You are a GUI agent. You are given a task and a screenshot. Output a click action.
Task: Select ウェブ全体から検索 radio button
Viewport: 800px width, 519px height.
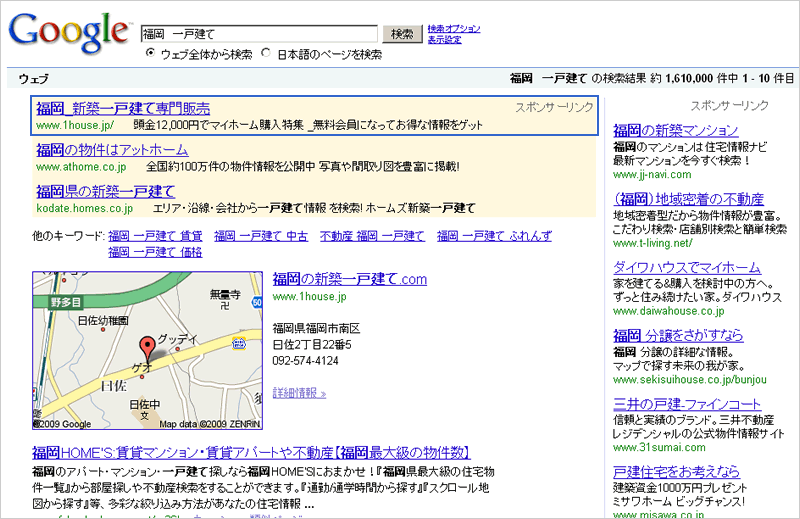coord(151,54)
